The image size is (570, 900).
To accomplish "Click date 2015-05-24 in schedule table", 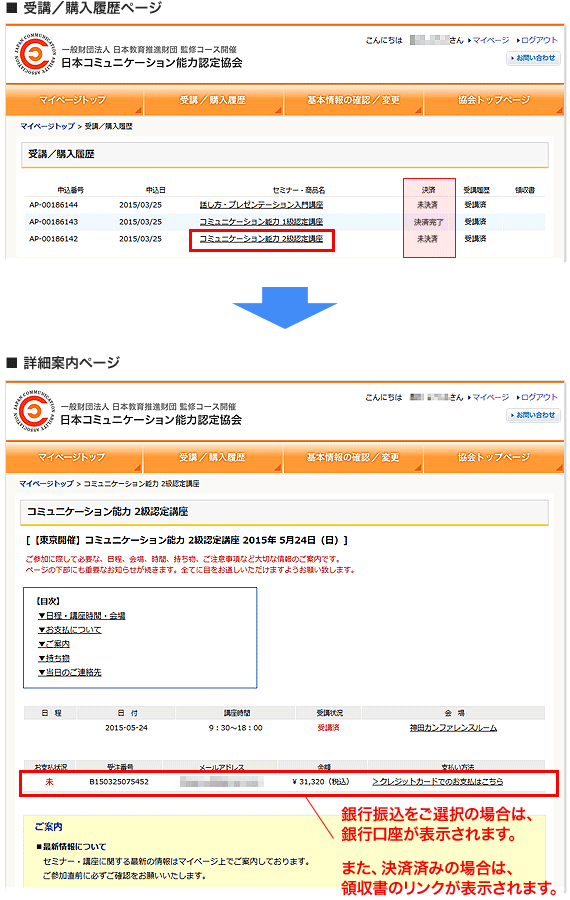I will 126,728.
